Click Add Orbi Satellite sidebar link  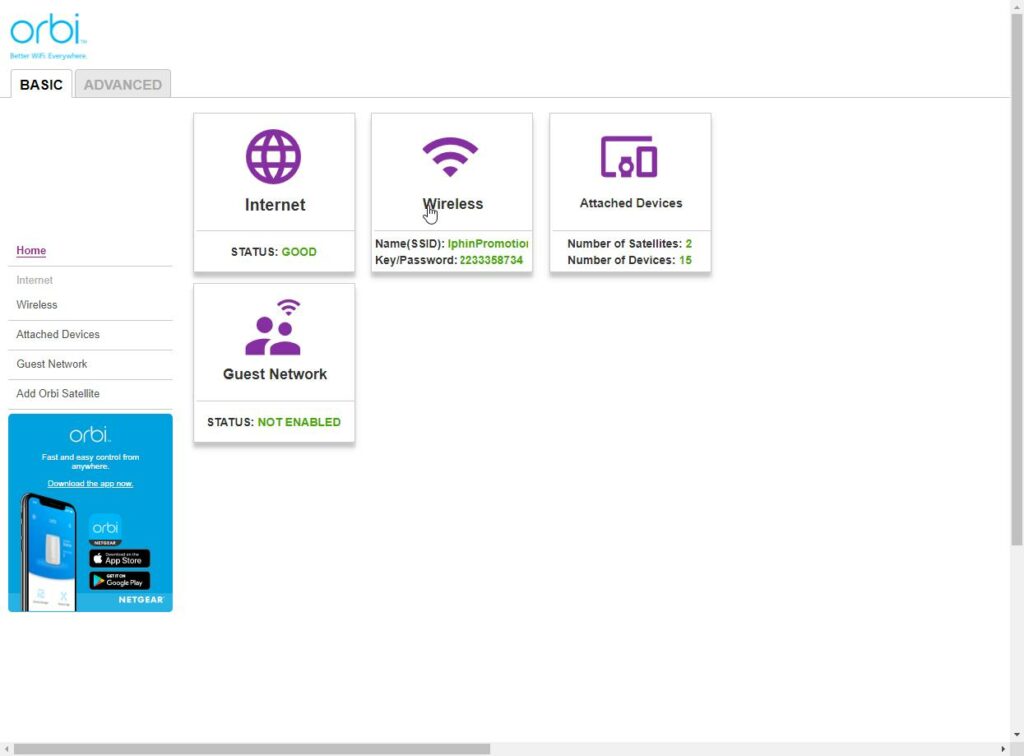pos(58,393)
